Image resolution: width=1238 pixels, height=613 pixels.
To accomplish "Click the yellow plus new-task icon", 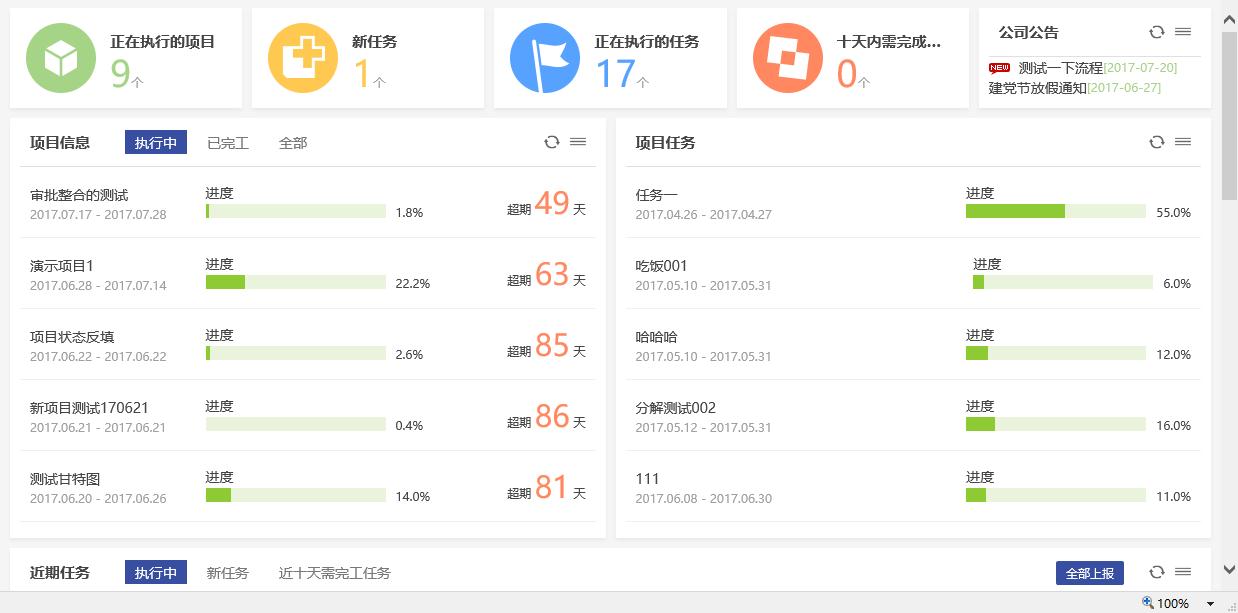I will tap(302, 58).
